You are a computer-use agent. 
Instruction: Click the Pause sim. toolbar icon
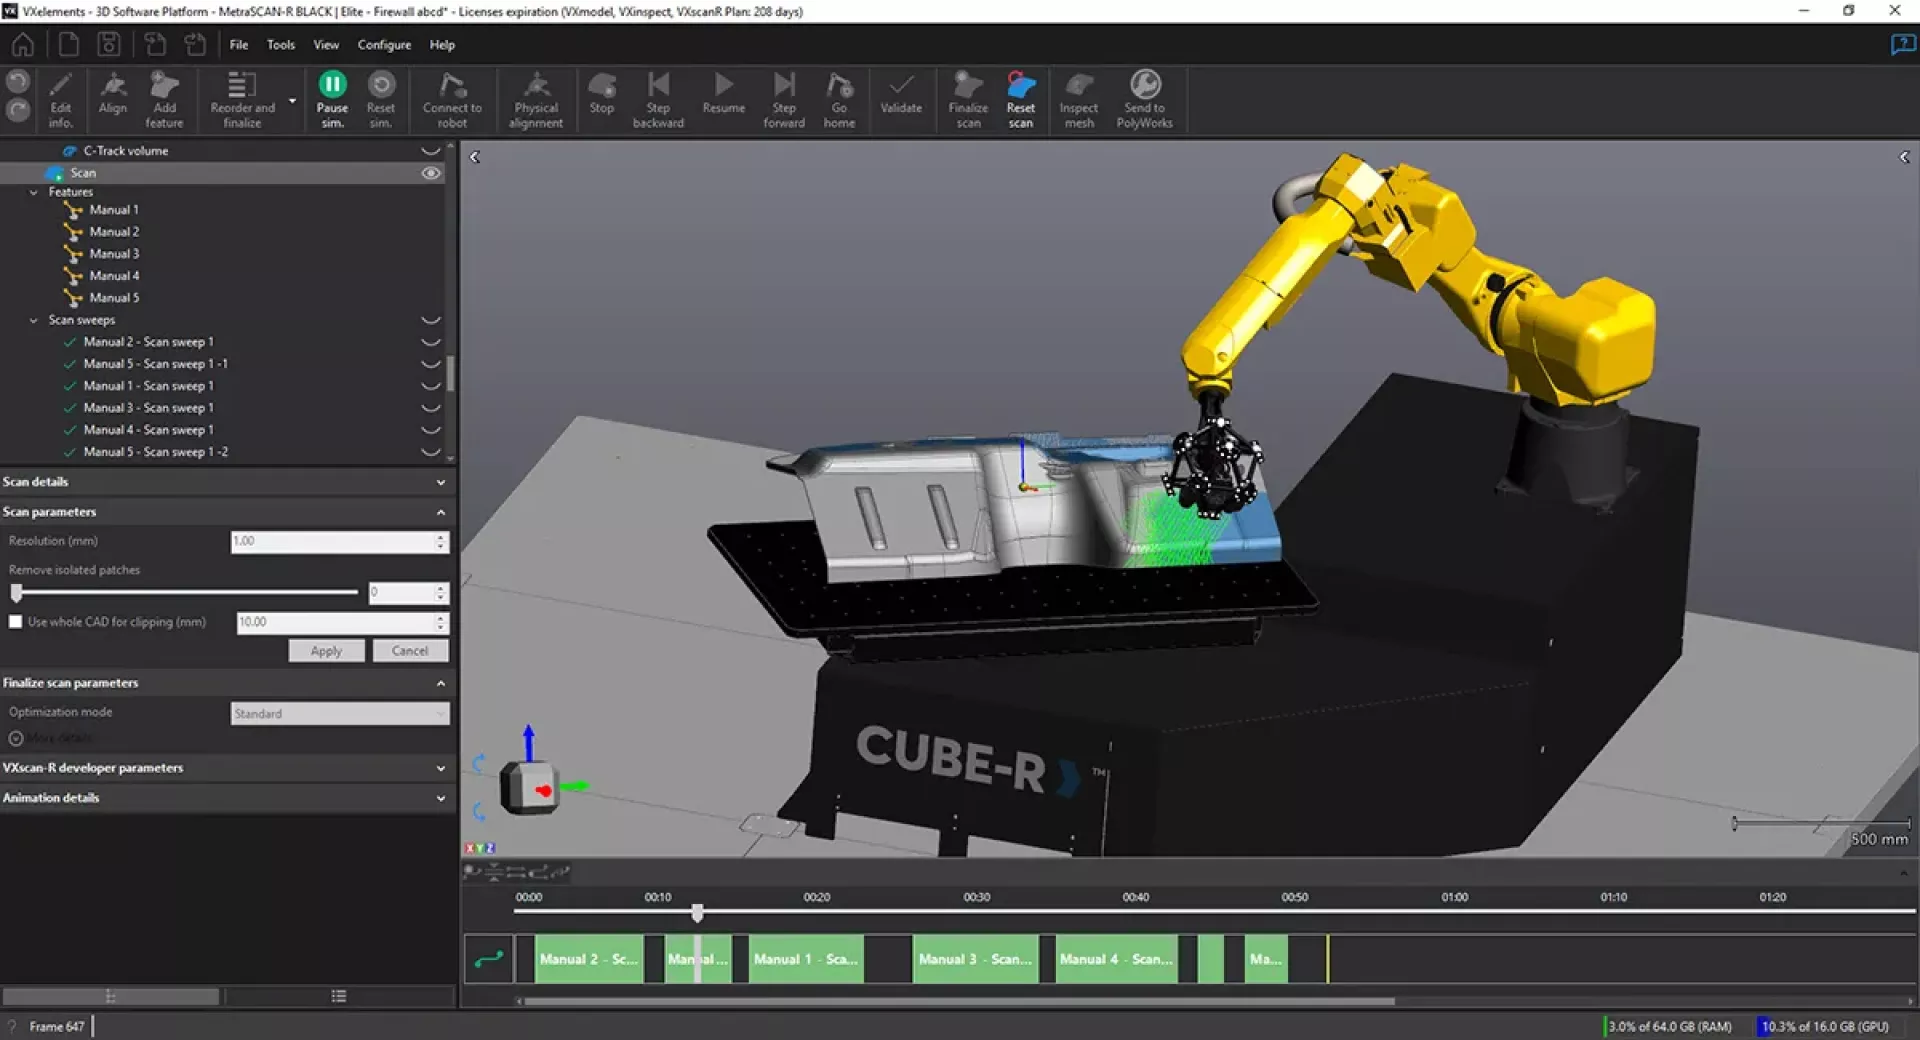pos(332,86)
